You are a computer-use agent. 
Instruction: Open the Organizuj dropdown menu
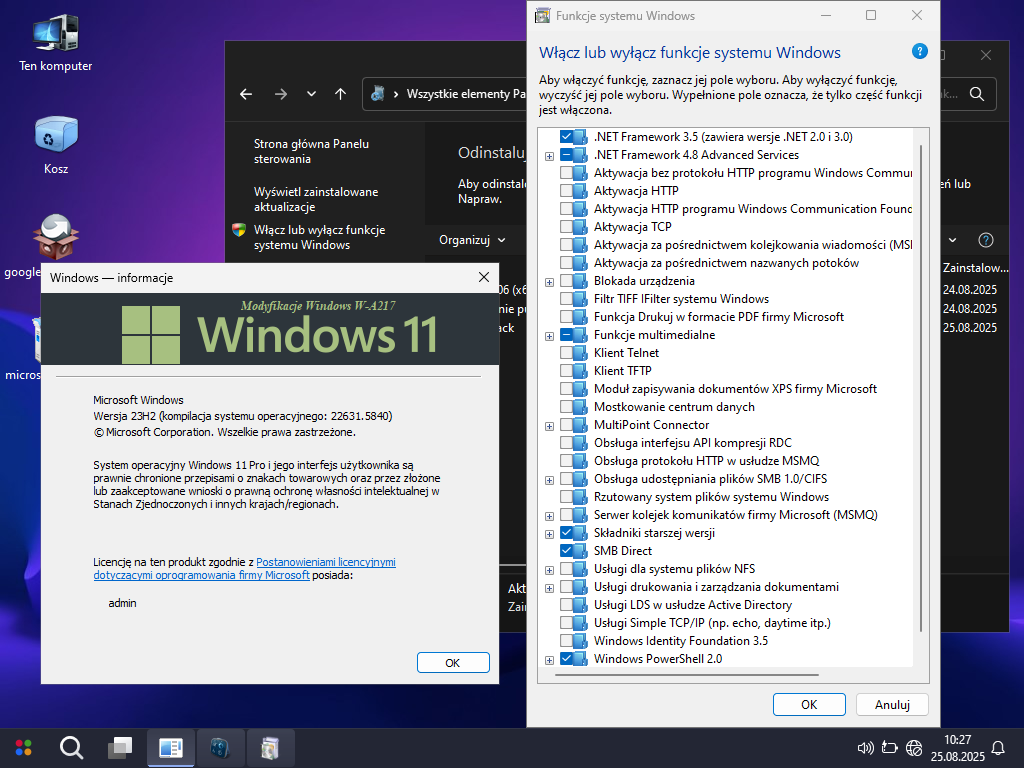[472, 240]
